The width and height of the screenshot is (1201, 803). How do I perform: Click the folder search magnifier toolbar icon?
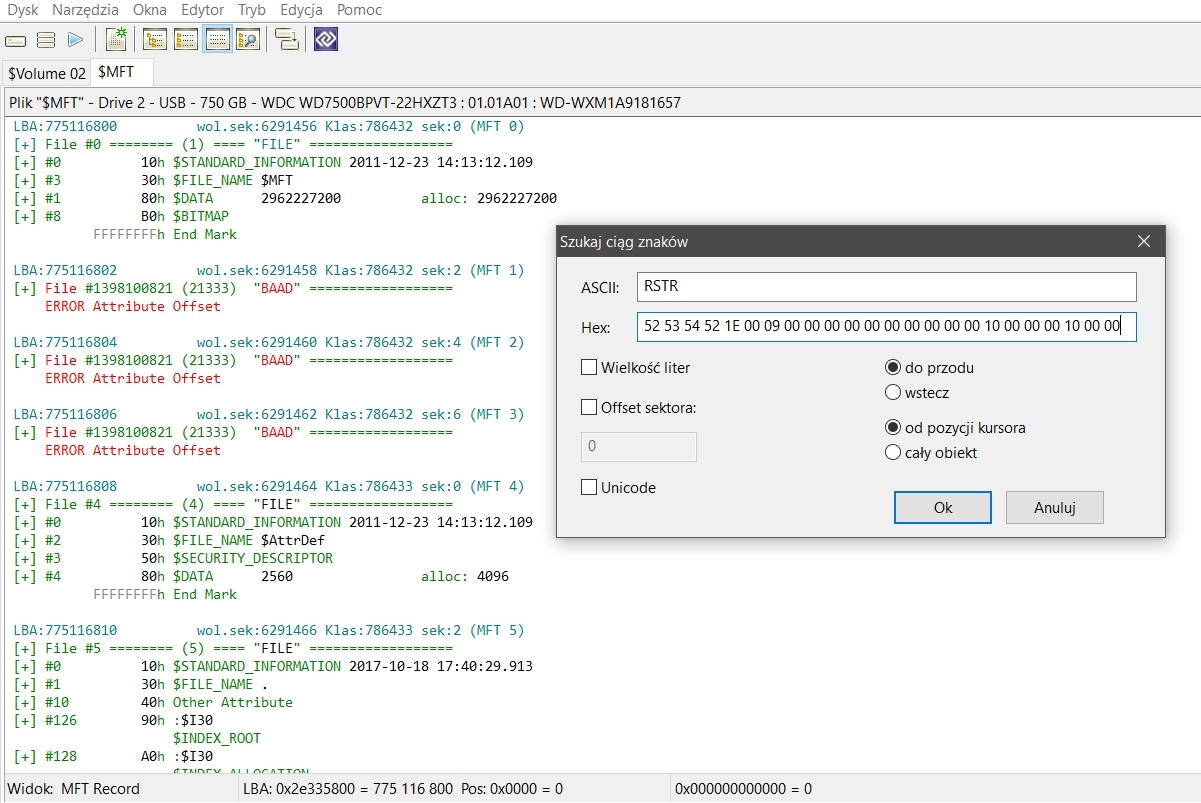pos(248,39)
